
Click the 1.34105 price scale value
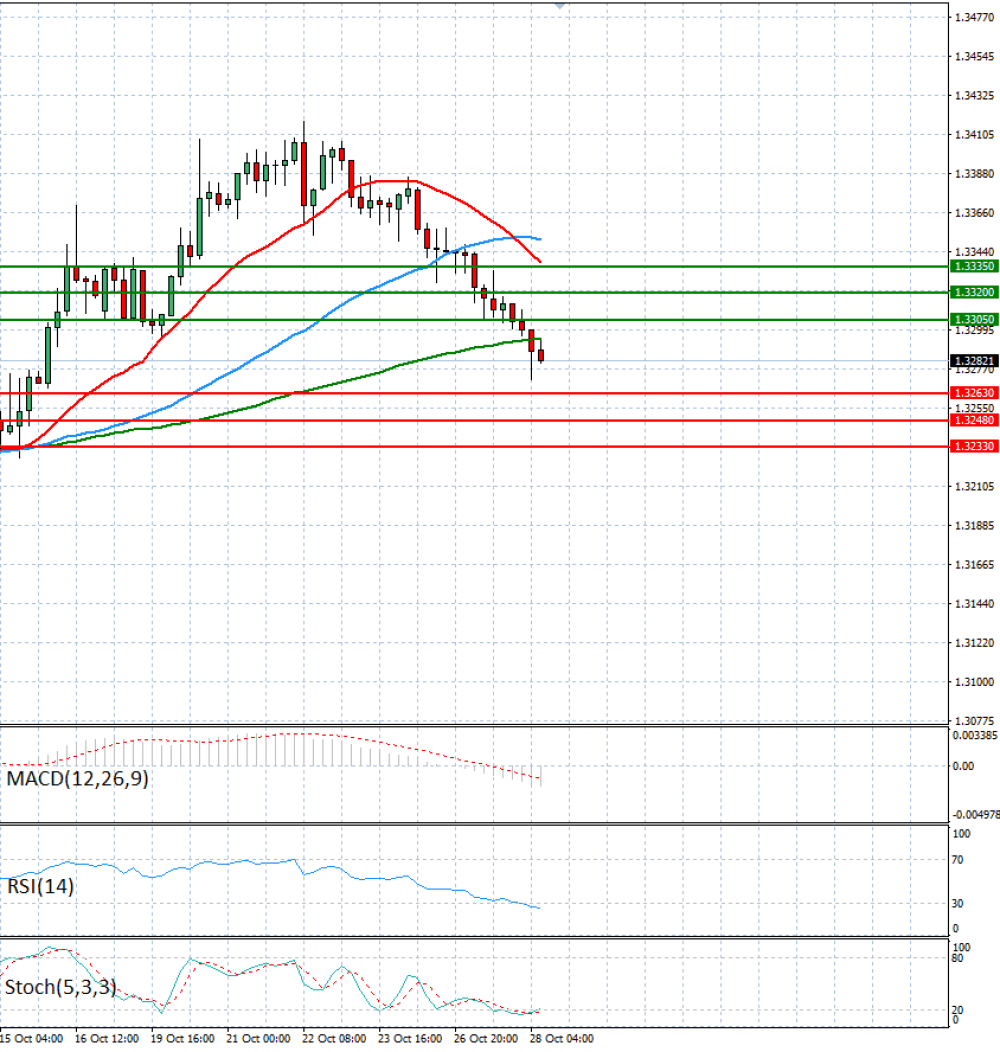[x=974, y=135]
